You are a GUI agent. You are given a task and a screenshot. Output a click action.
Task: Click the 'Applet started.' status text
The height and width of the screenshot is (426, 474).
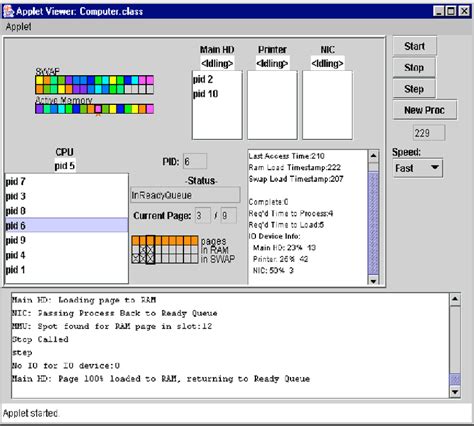pos(31,413)
